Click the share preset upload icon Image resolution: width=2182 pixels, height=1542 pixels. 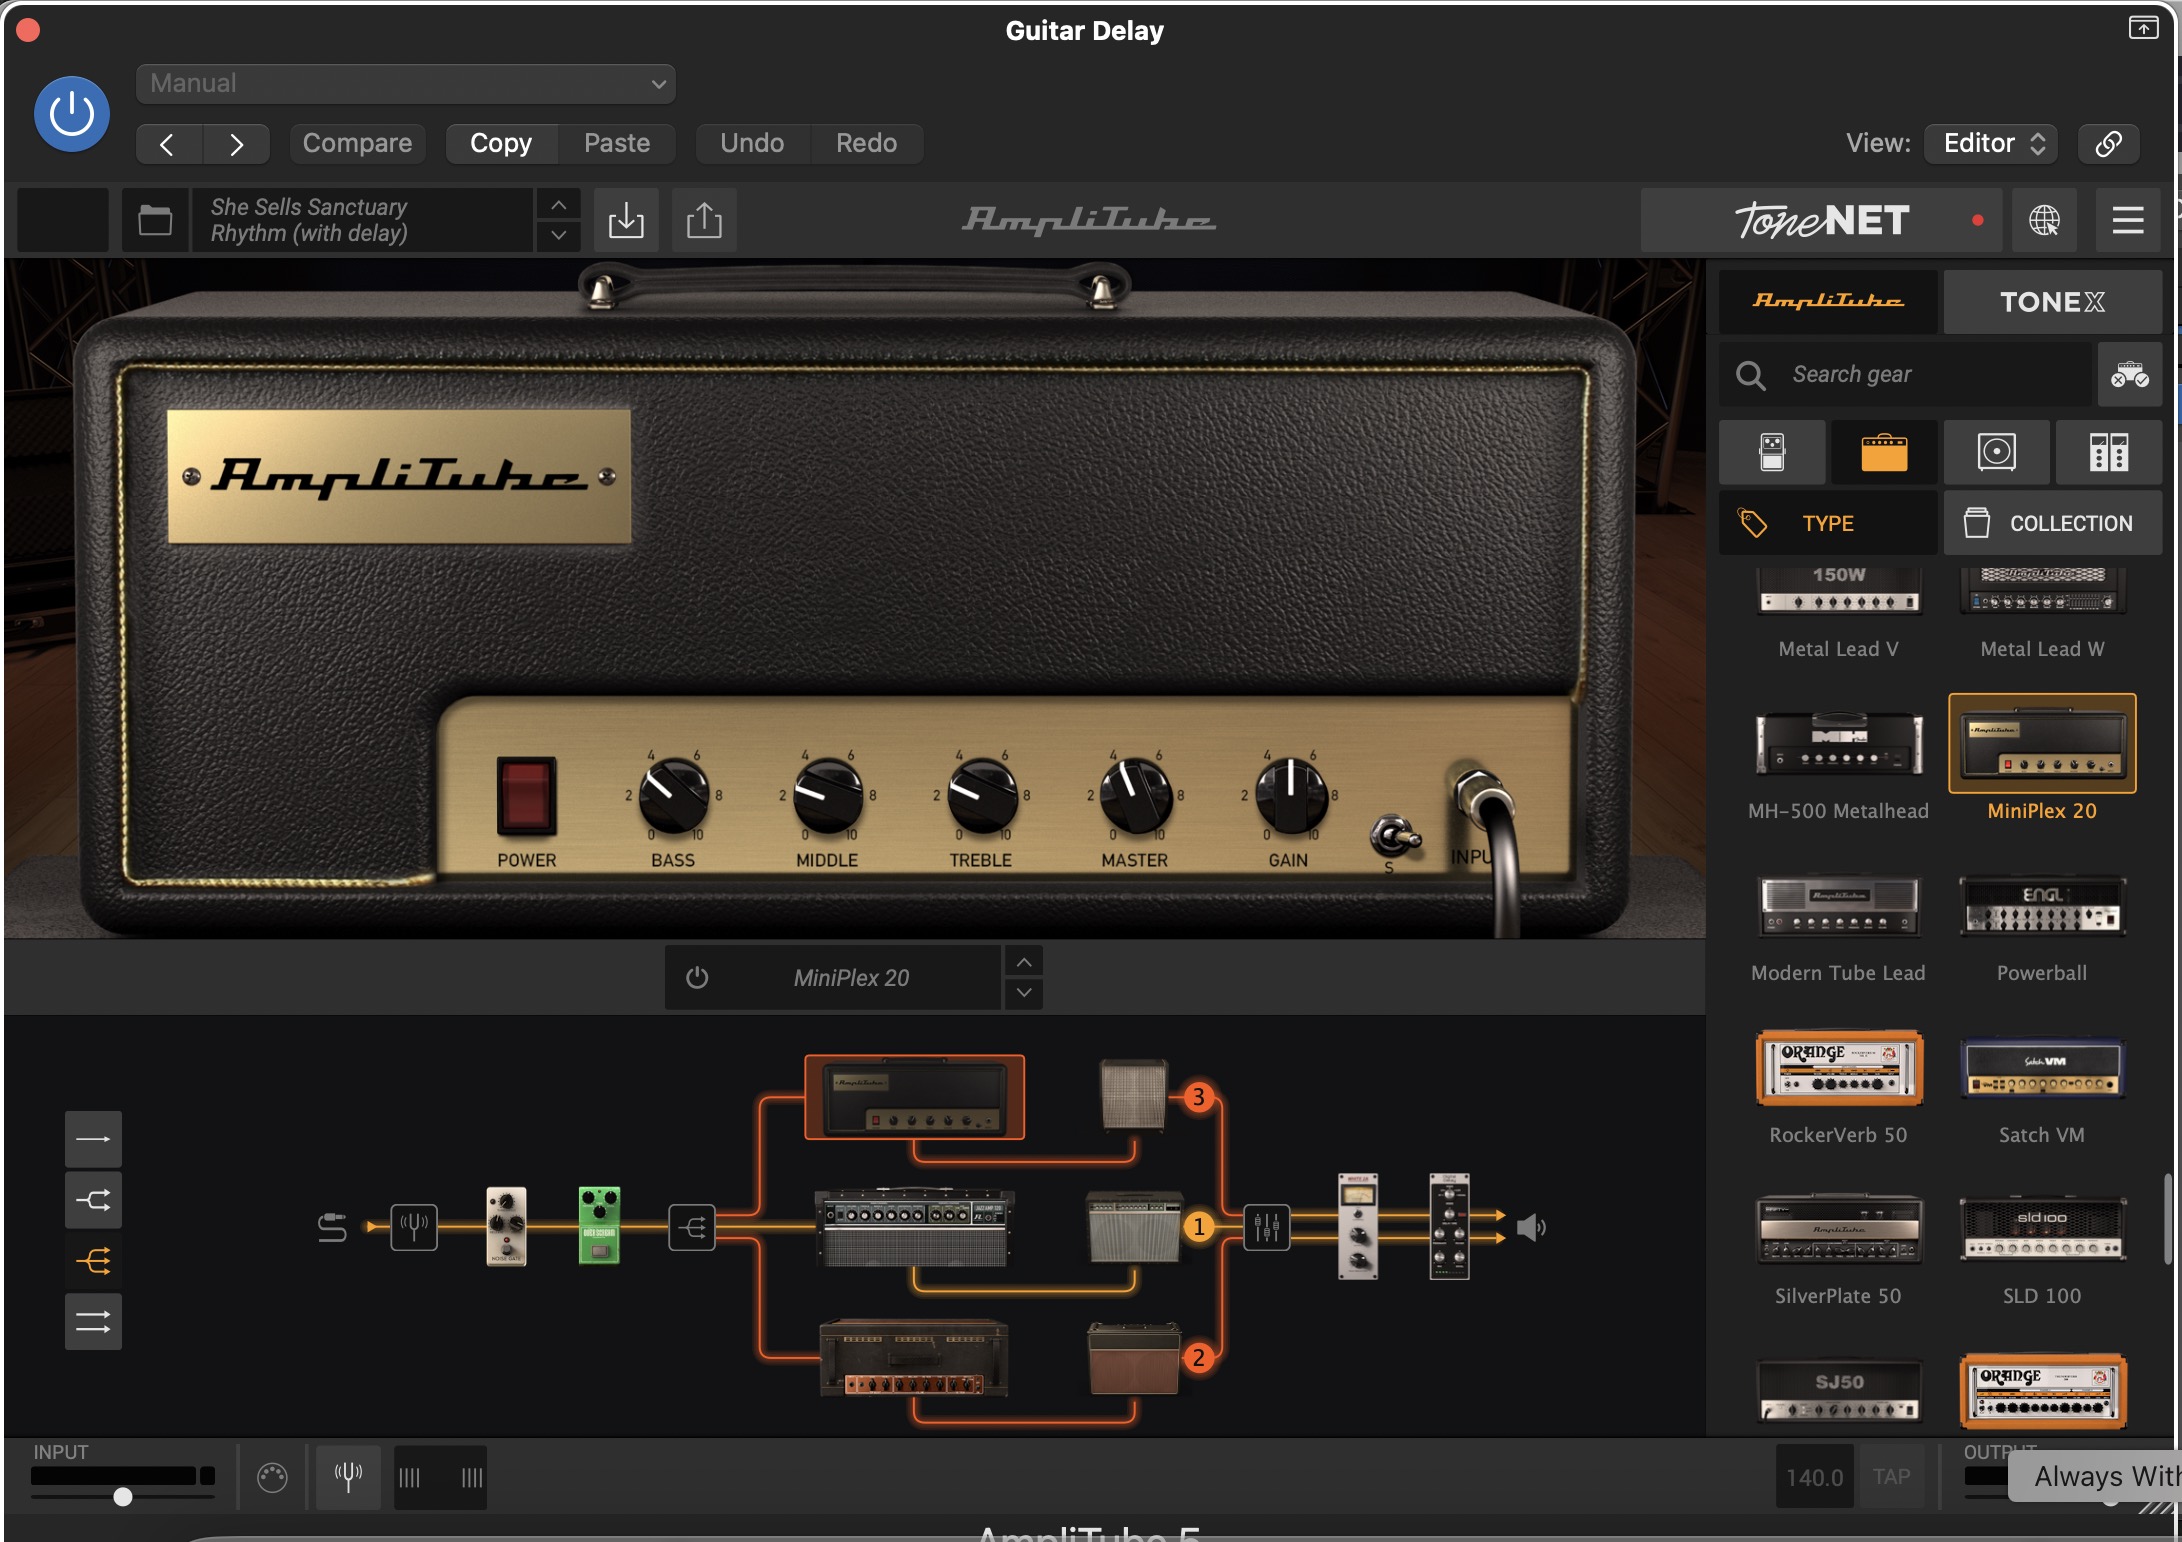704,220
